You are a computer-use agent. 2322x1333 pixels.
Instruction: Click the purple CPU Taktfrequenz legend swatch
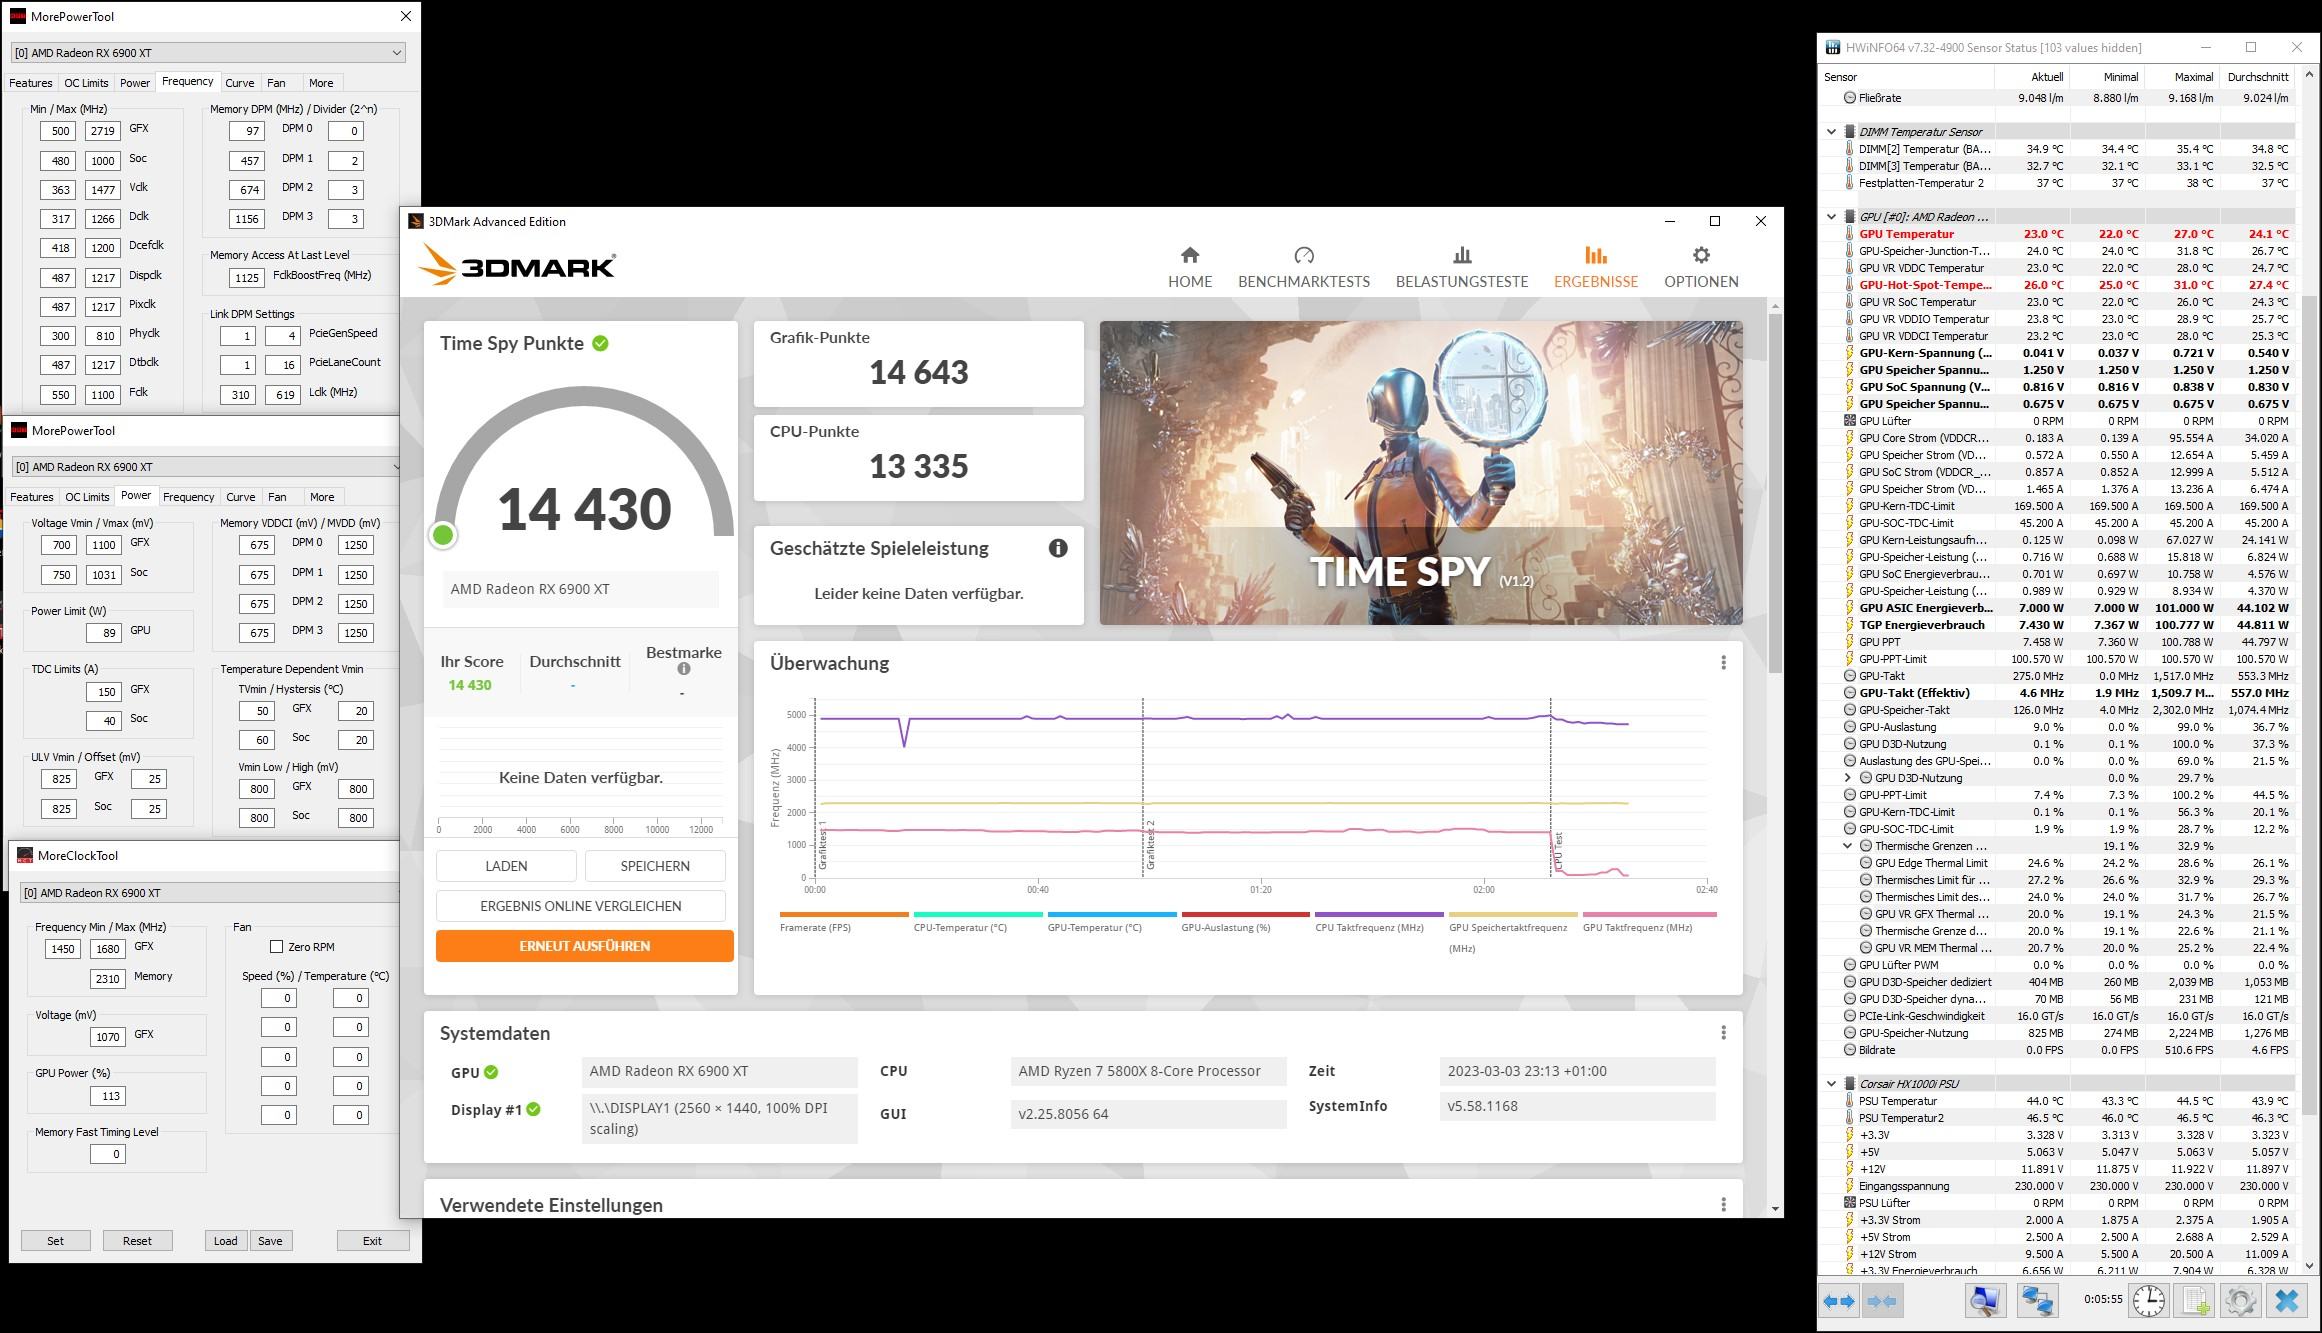pos(1379,914)
